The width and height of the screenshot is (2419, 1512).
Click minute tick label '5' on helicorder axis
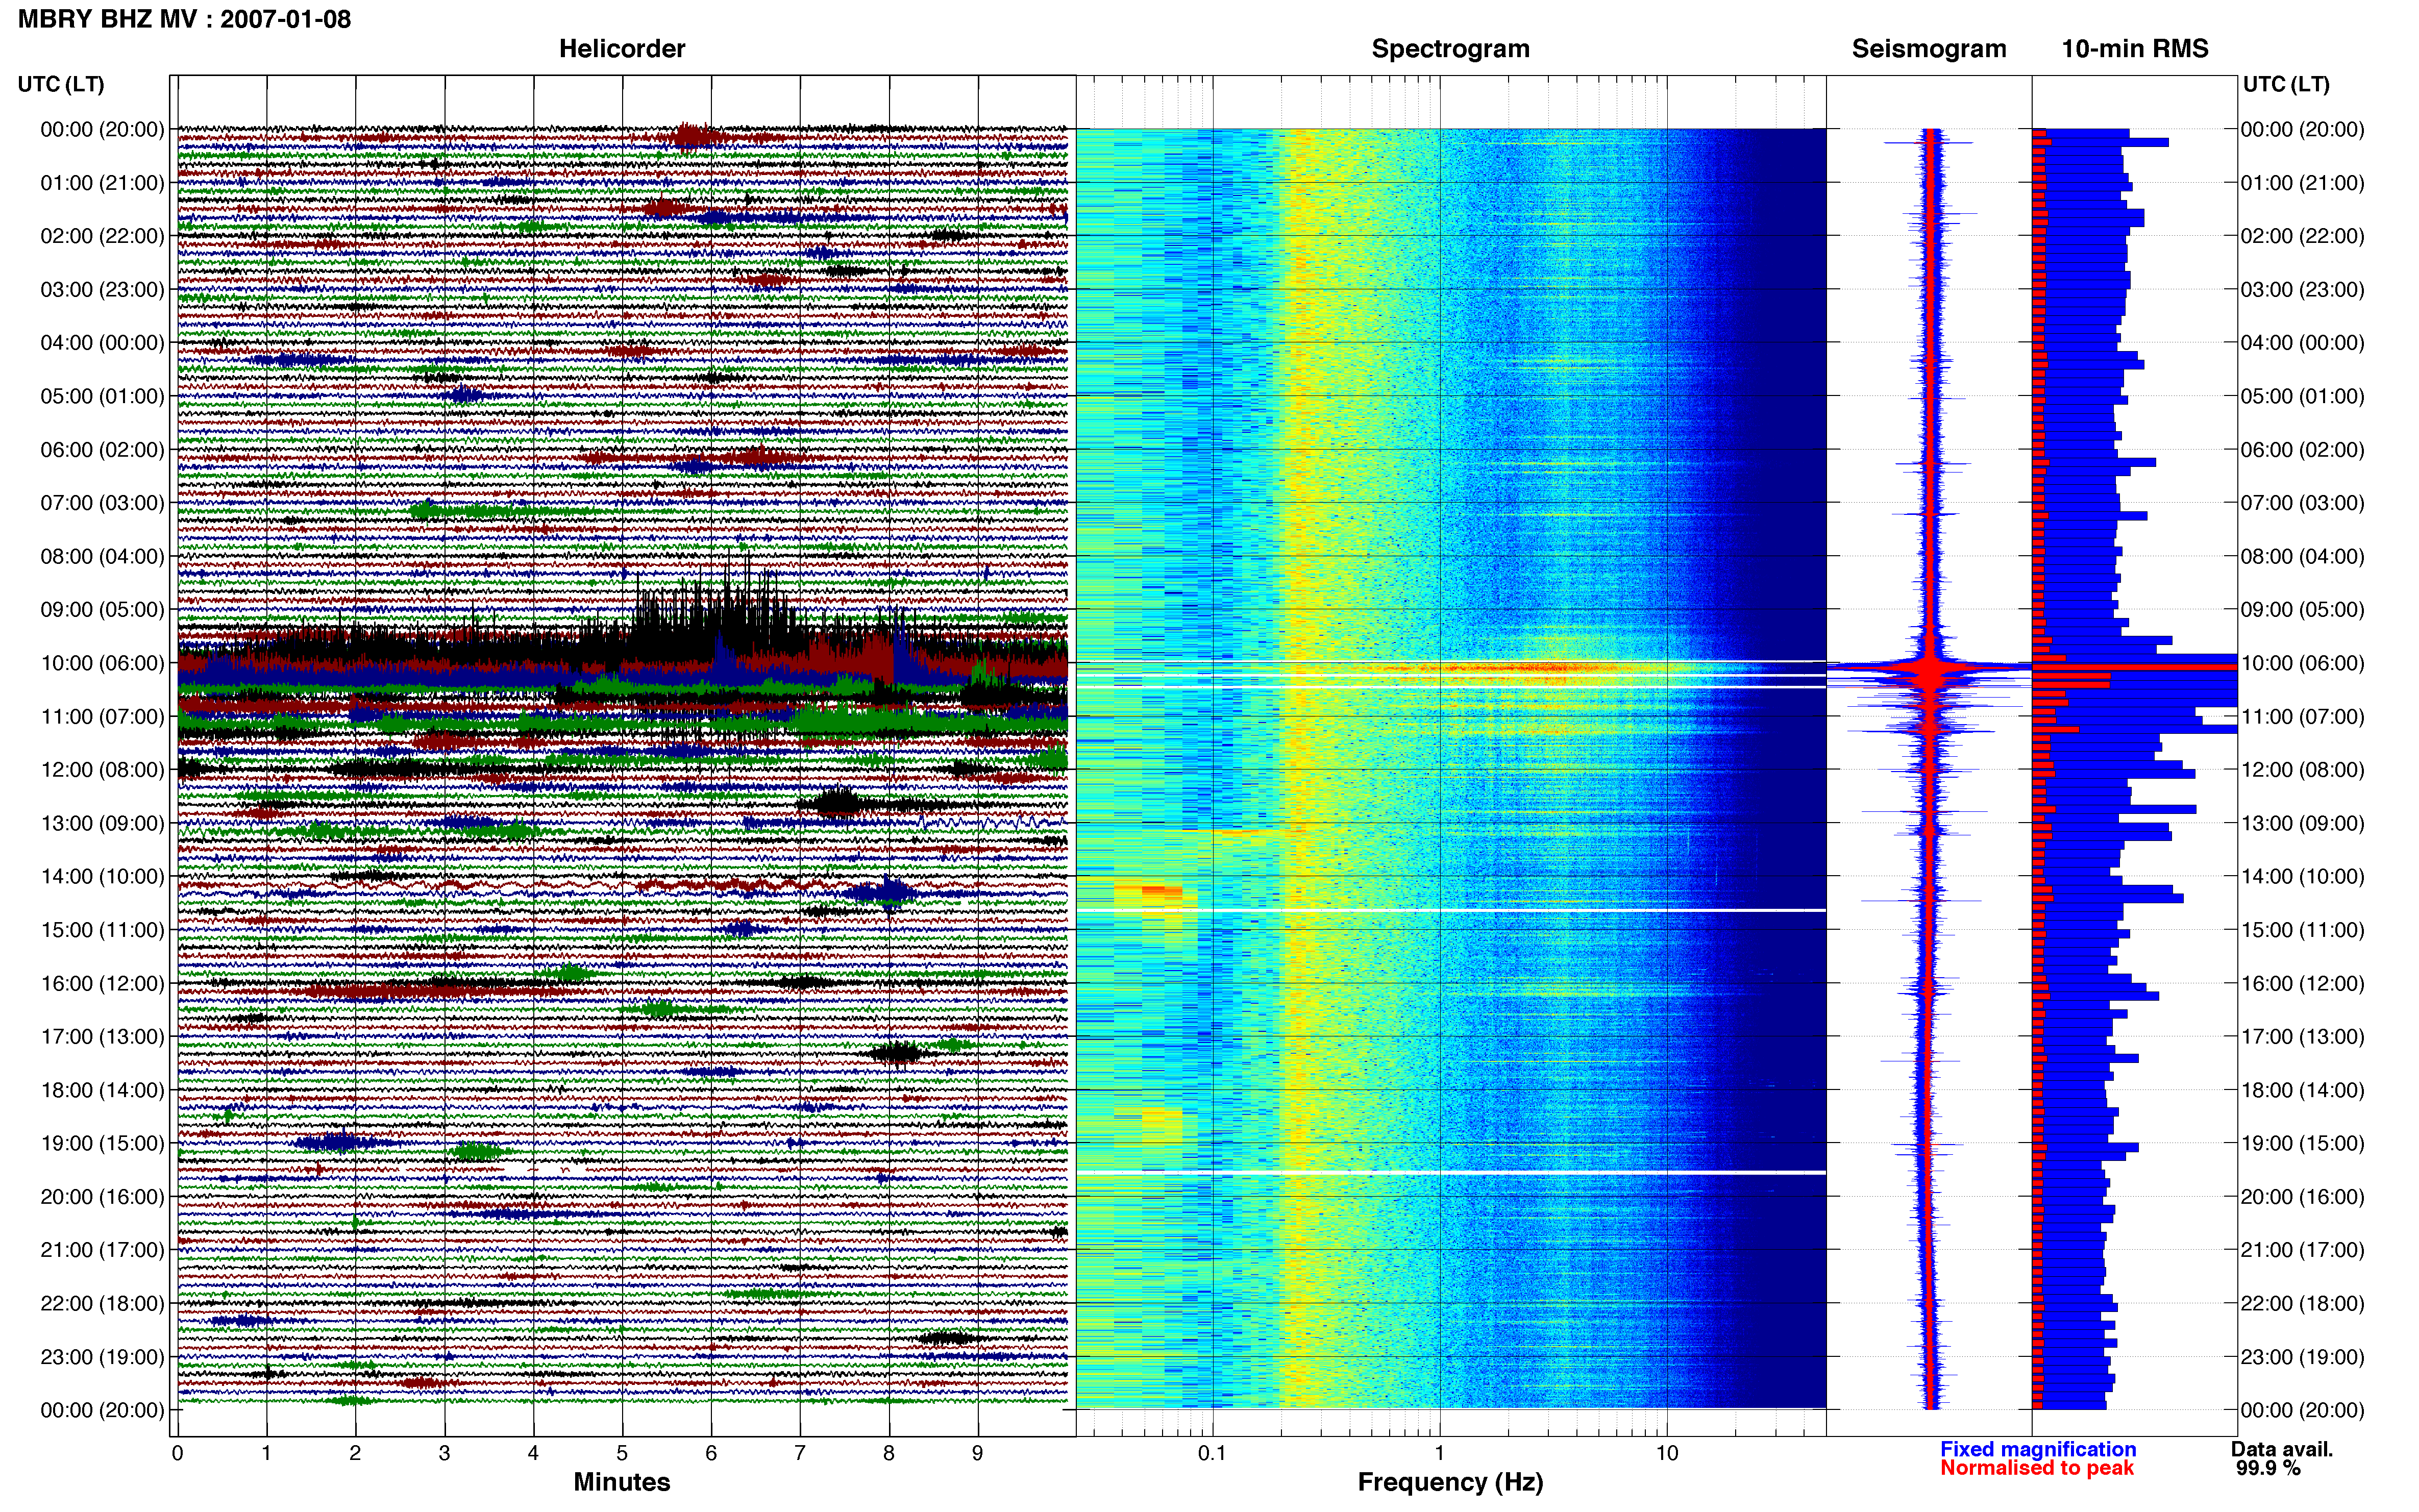click(x=622, y=1454)
